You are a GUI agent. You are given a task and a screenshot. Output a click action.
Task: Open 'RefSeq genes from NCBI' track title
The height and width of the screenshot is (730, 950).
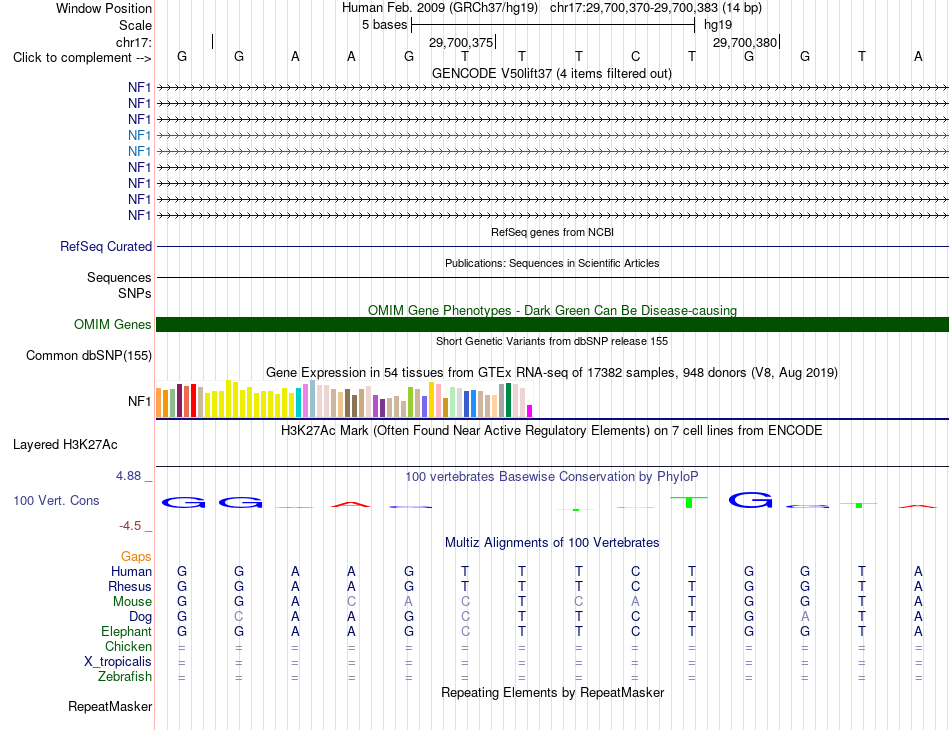[x=552, y=232]
